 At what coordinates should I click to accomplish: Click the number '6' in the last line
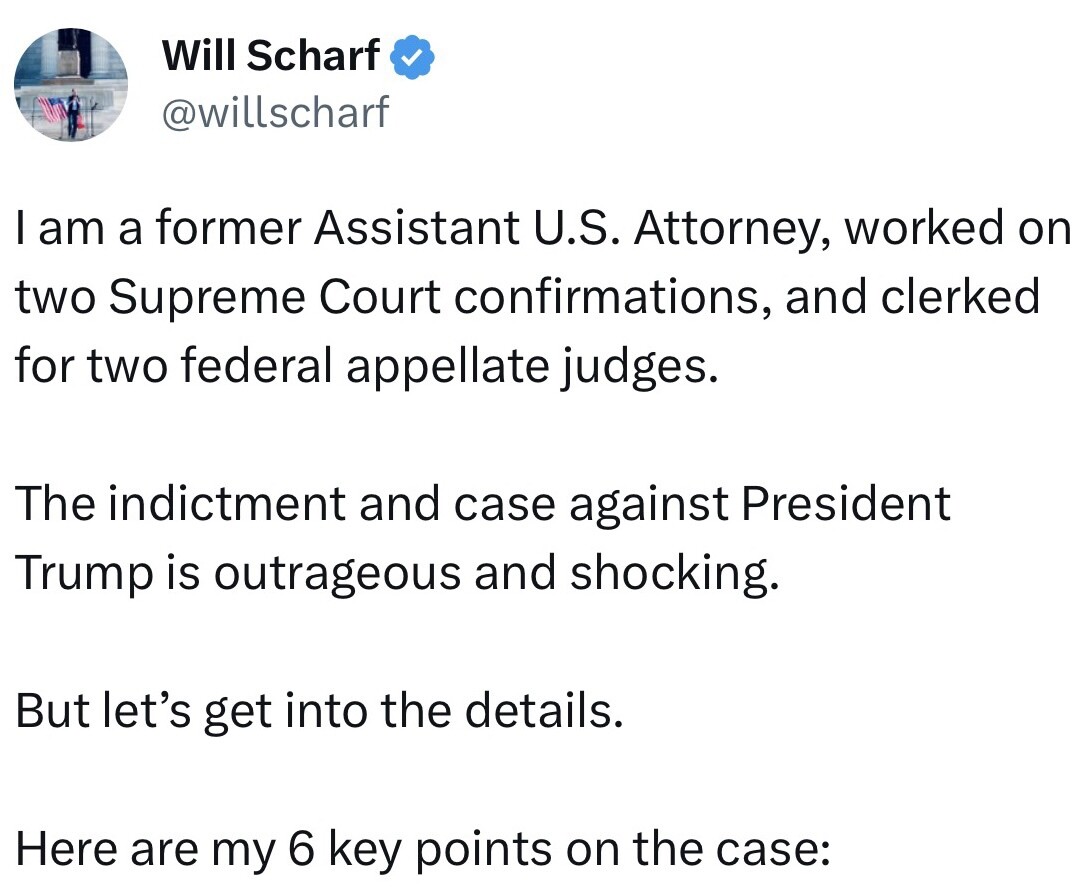coord(301,848)
